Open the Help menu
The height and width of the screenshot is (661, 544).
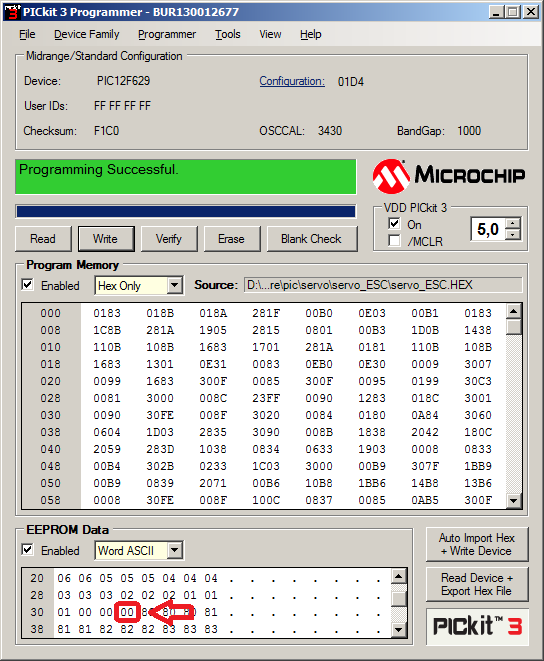click(x=311, y=34)
